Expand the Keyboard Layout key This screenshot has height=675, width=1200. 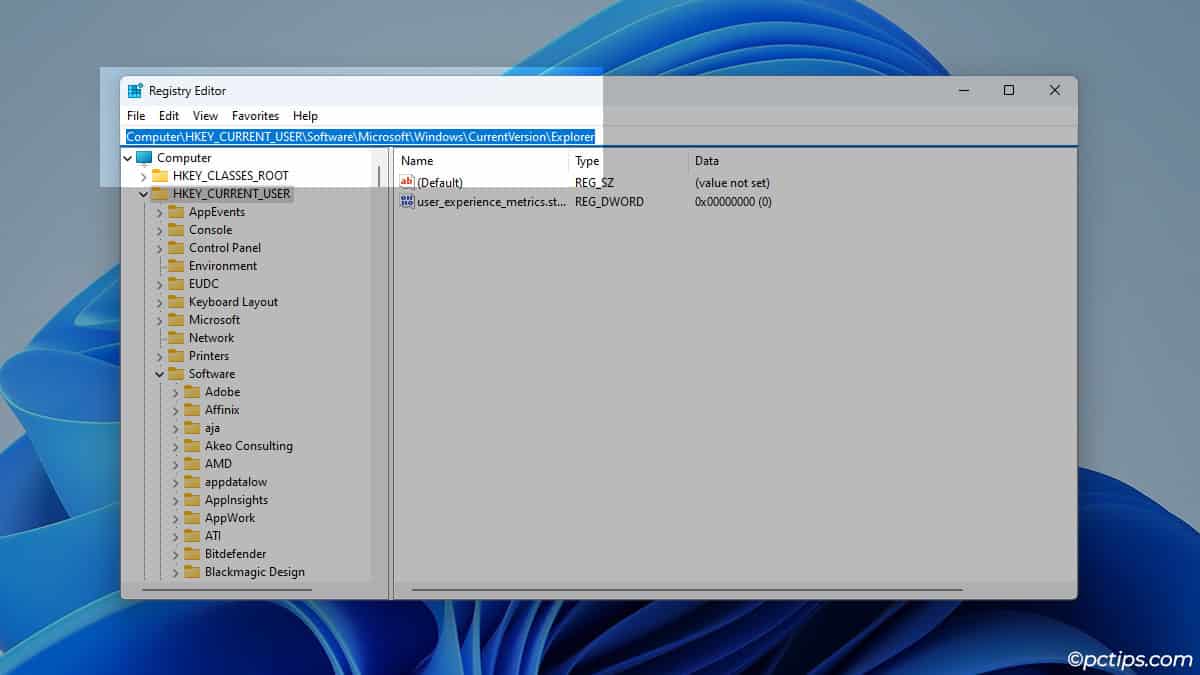point(160,302)
